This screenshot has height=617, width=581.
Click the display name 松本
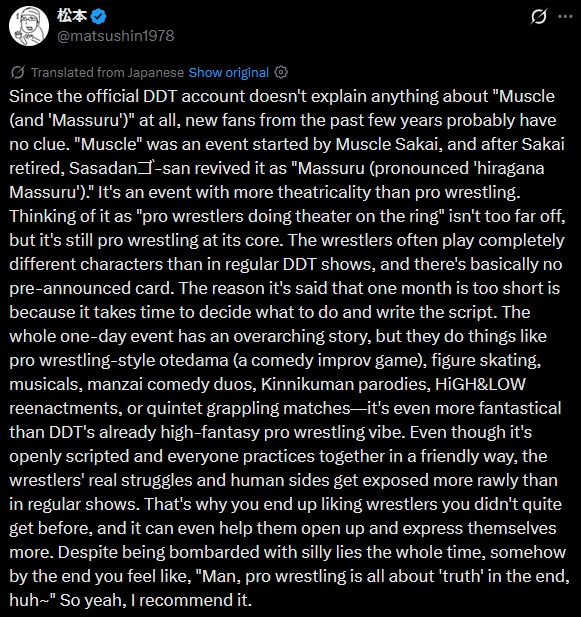coord(72,16)
